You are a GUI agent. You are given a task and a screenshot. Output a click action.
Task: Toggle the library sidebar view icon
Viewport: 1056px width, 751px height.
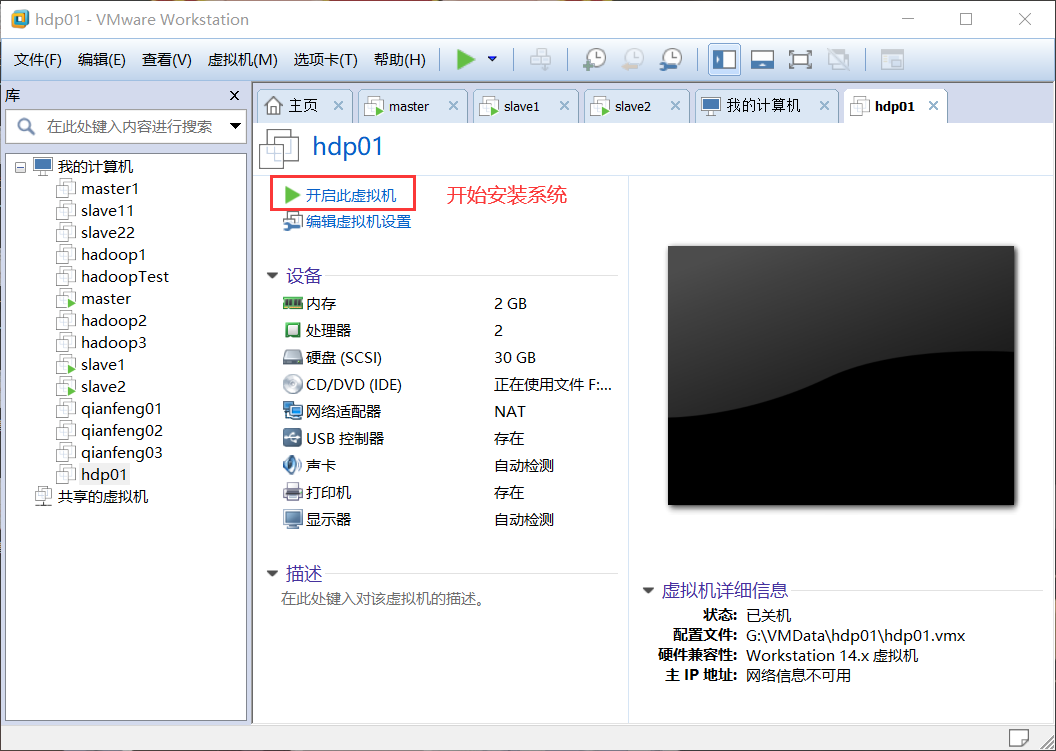pos(725,59)
